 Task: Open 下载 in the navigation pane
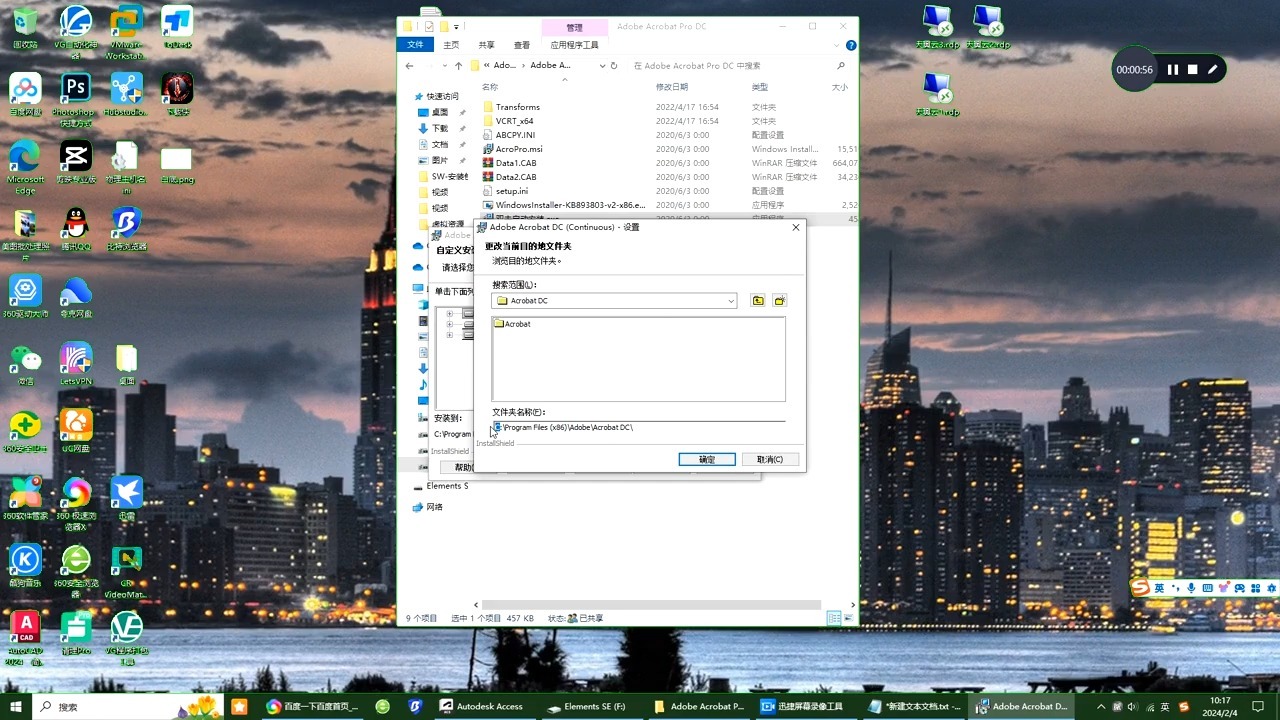[440, 129]
